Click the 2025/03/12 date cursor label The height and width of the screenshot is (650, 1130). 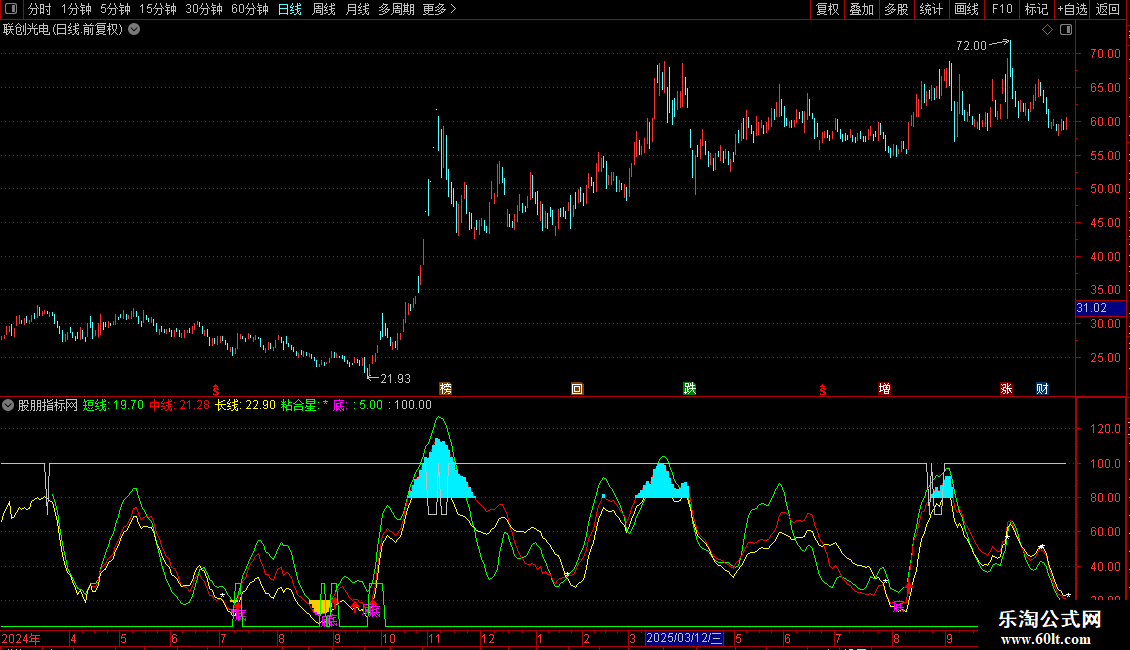tap(684, 638)
